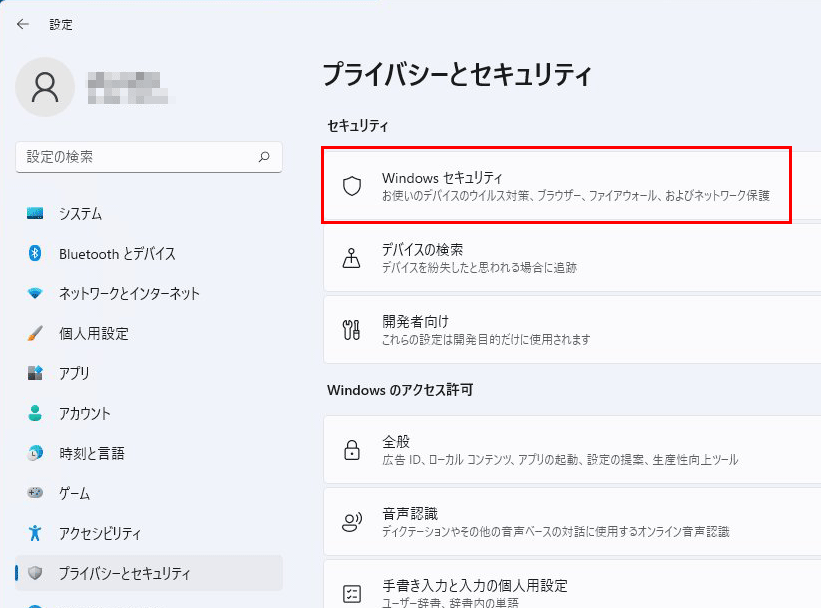The image size is (821, 608).
Task: Click the プライバシーとセキュリティ page heading
Action: (457, 74)
